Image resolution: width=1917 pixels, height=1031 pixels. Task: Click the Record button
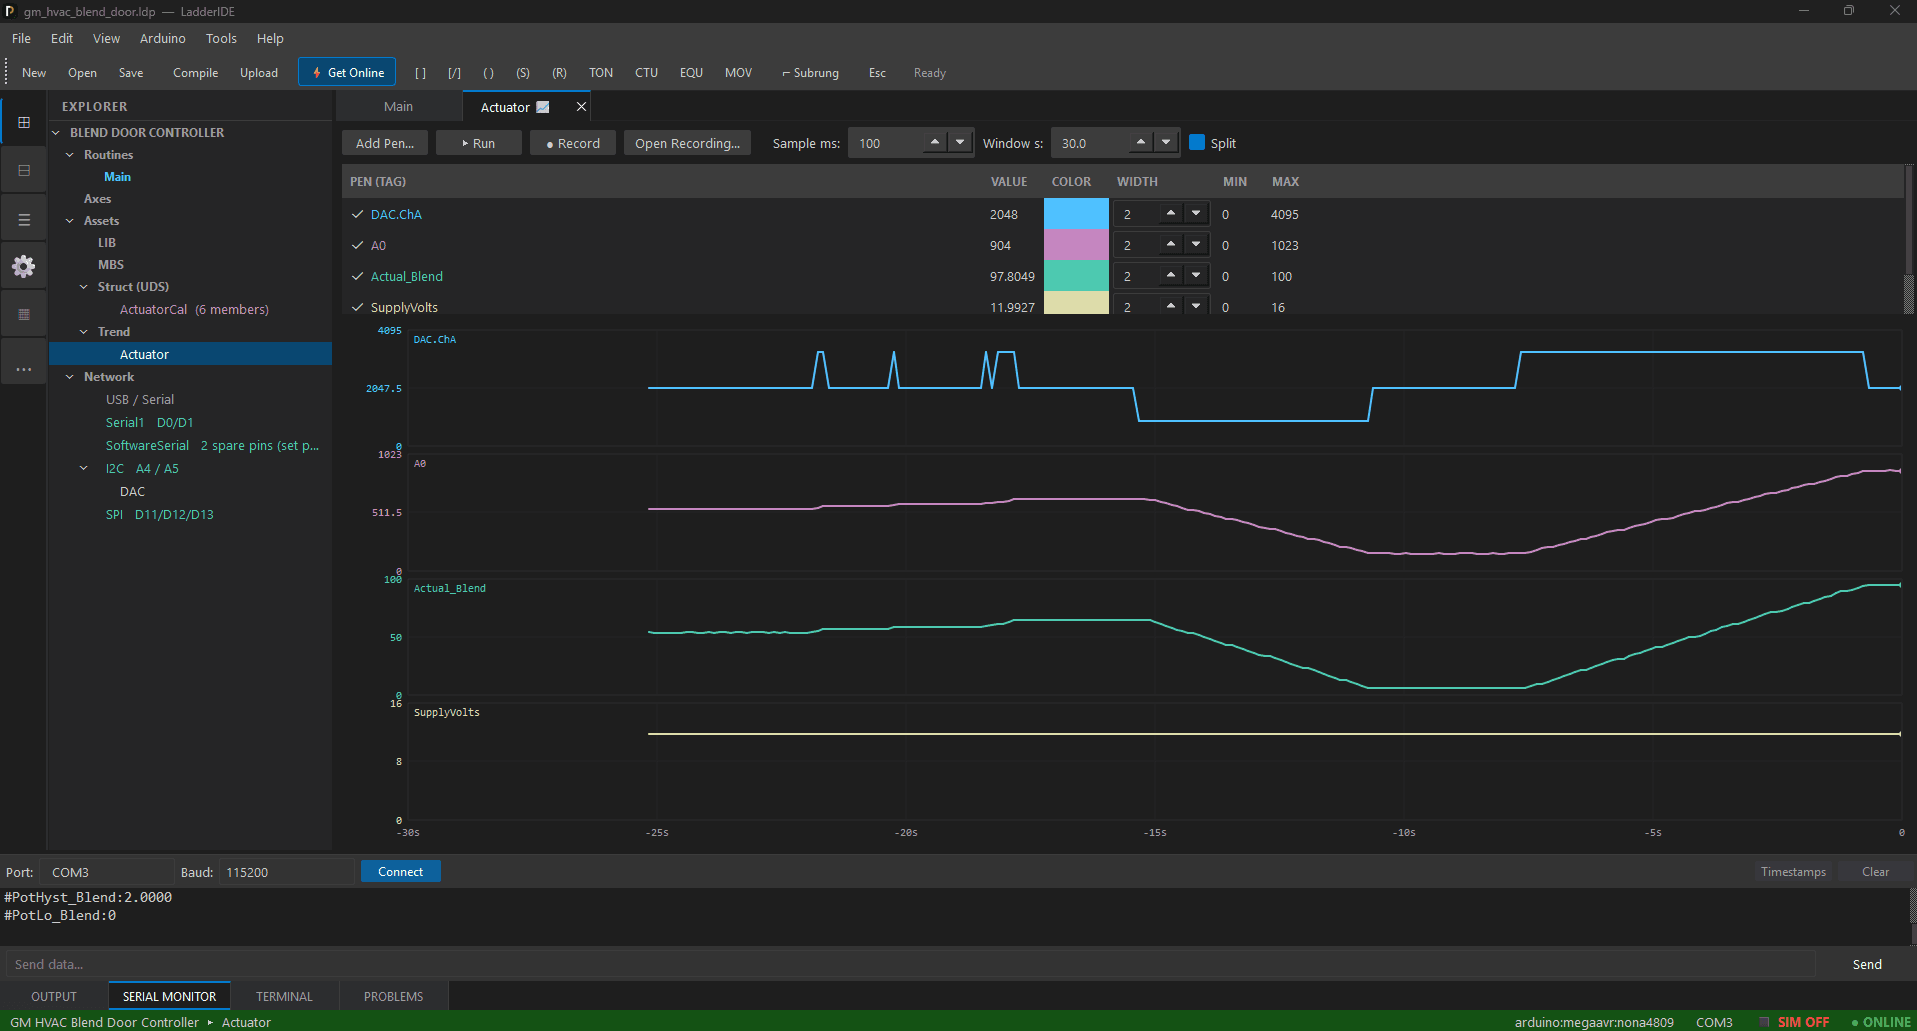pos(573,143)
